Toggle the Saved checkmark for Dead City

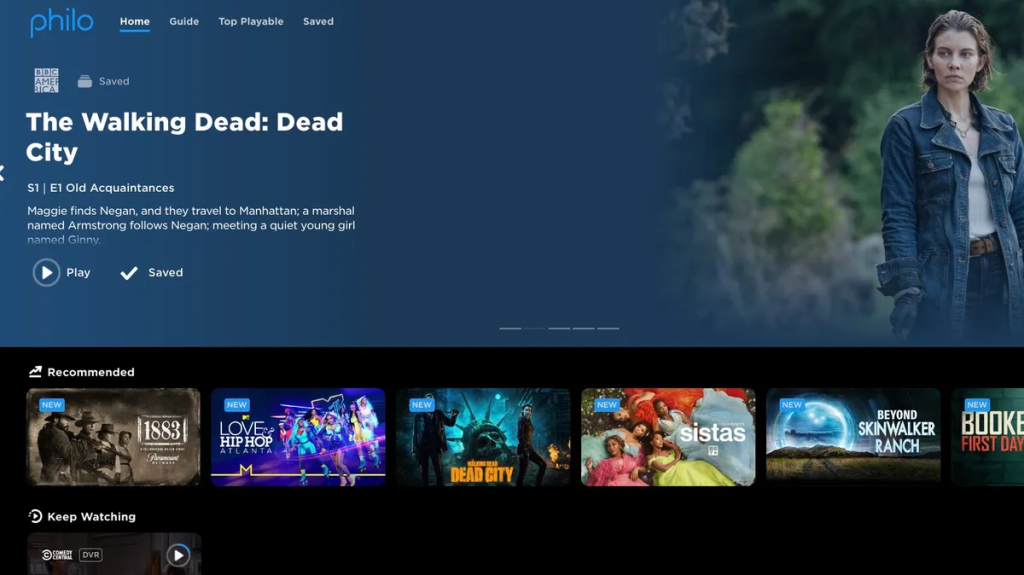(152, 272)
